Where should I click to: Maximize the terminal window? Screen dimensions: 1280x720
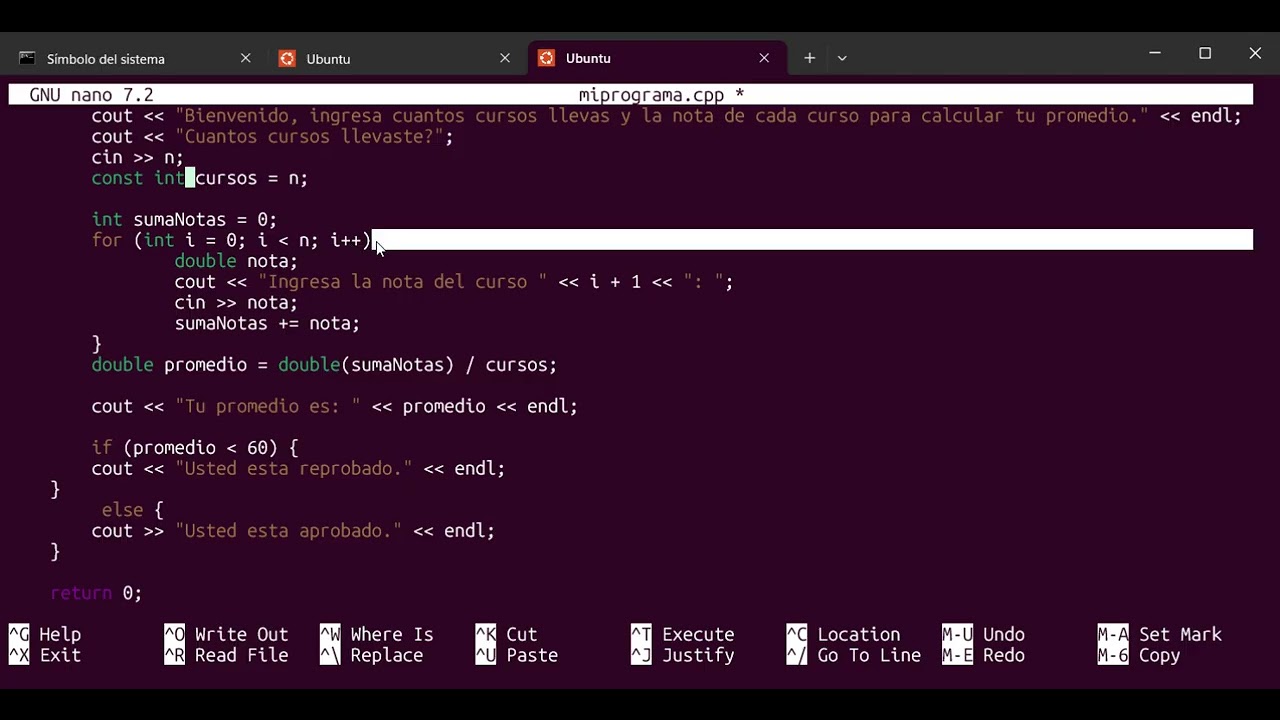(1205, 53)
